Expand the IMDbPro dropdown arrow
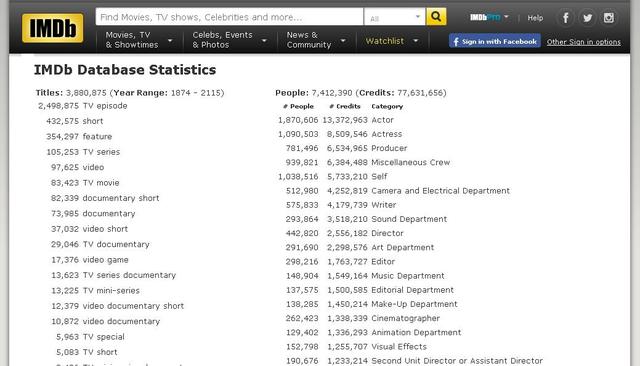Viewport: 640px width, 366px height. click(x=506, y=17)
